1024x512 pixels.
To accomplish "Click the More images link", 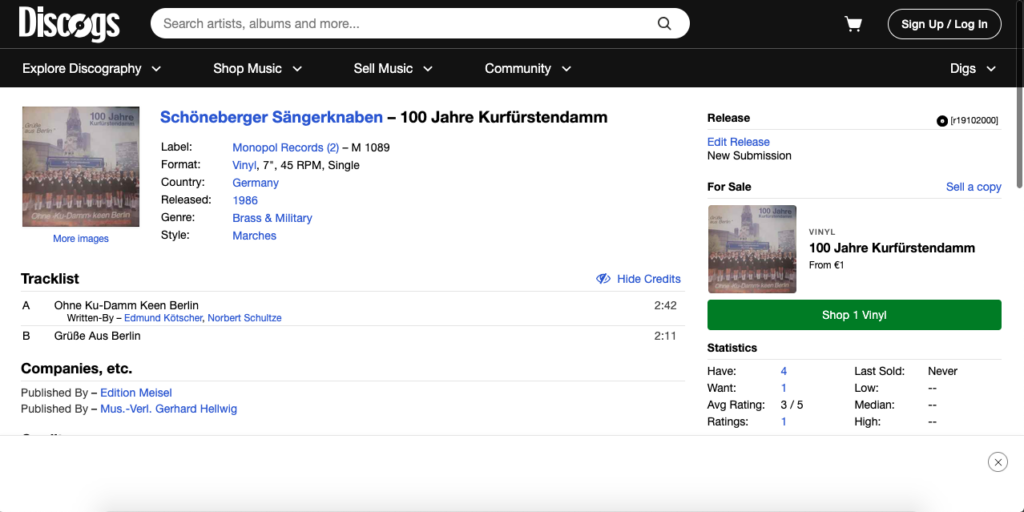I will point(80,239).
